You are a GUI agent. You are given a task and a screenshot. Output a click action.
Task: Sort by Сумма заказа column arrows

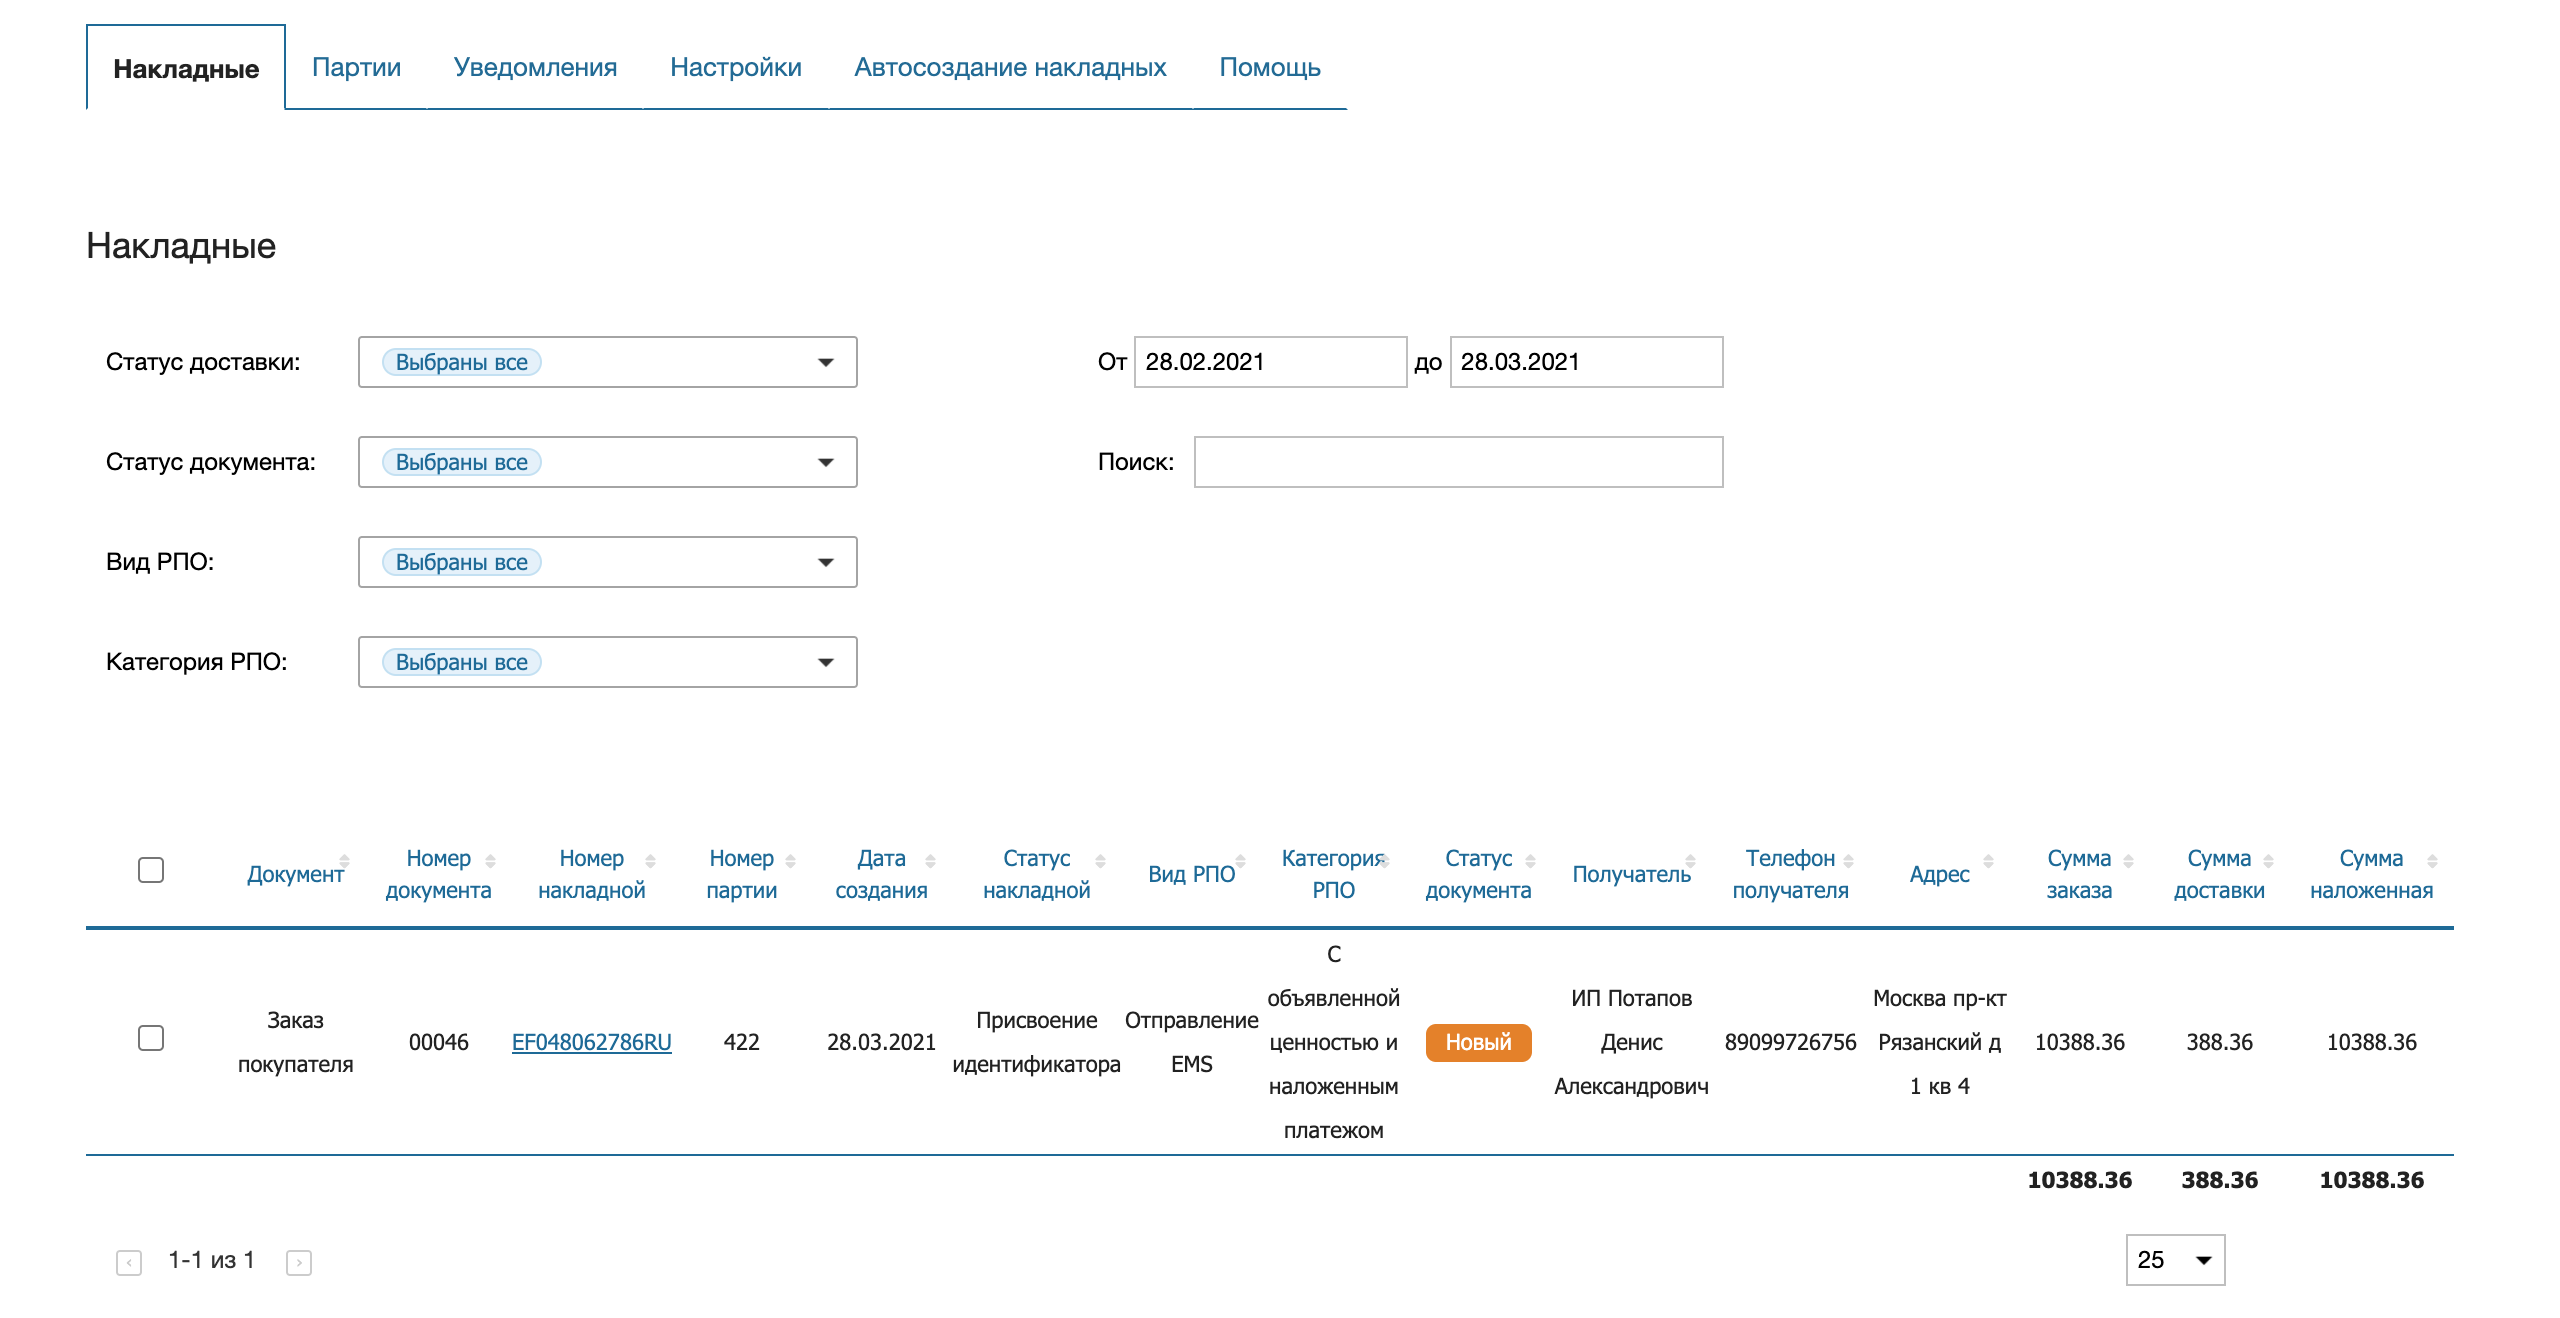(2128, 861)
